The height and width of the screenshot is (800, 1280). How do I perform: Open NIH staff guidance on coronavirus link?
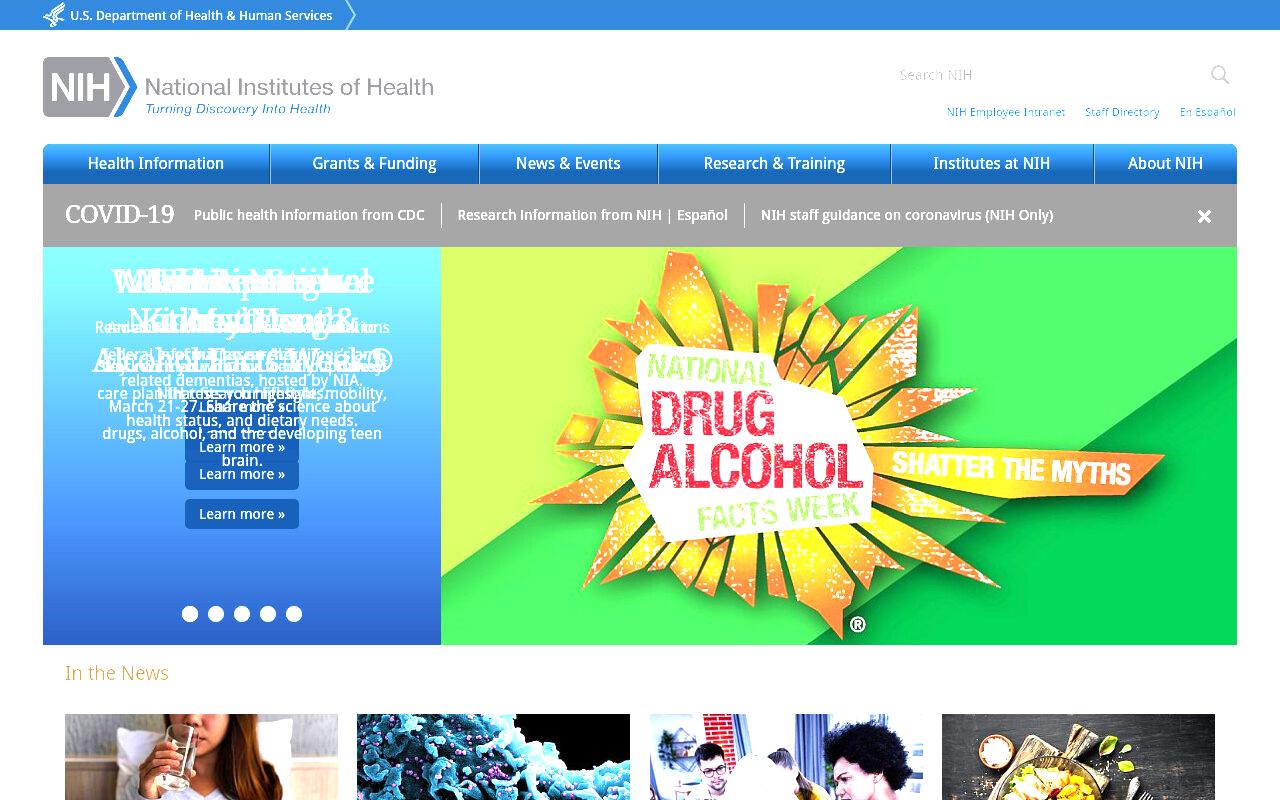click(907, 215)
